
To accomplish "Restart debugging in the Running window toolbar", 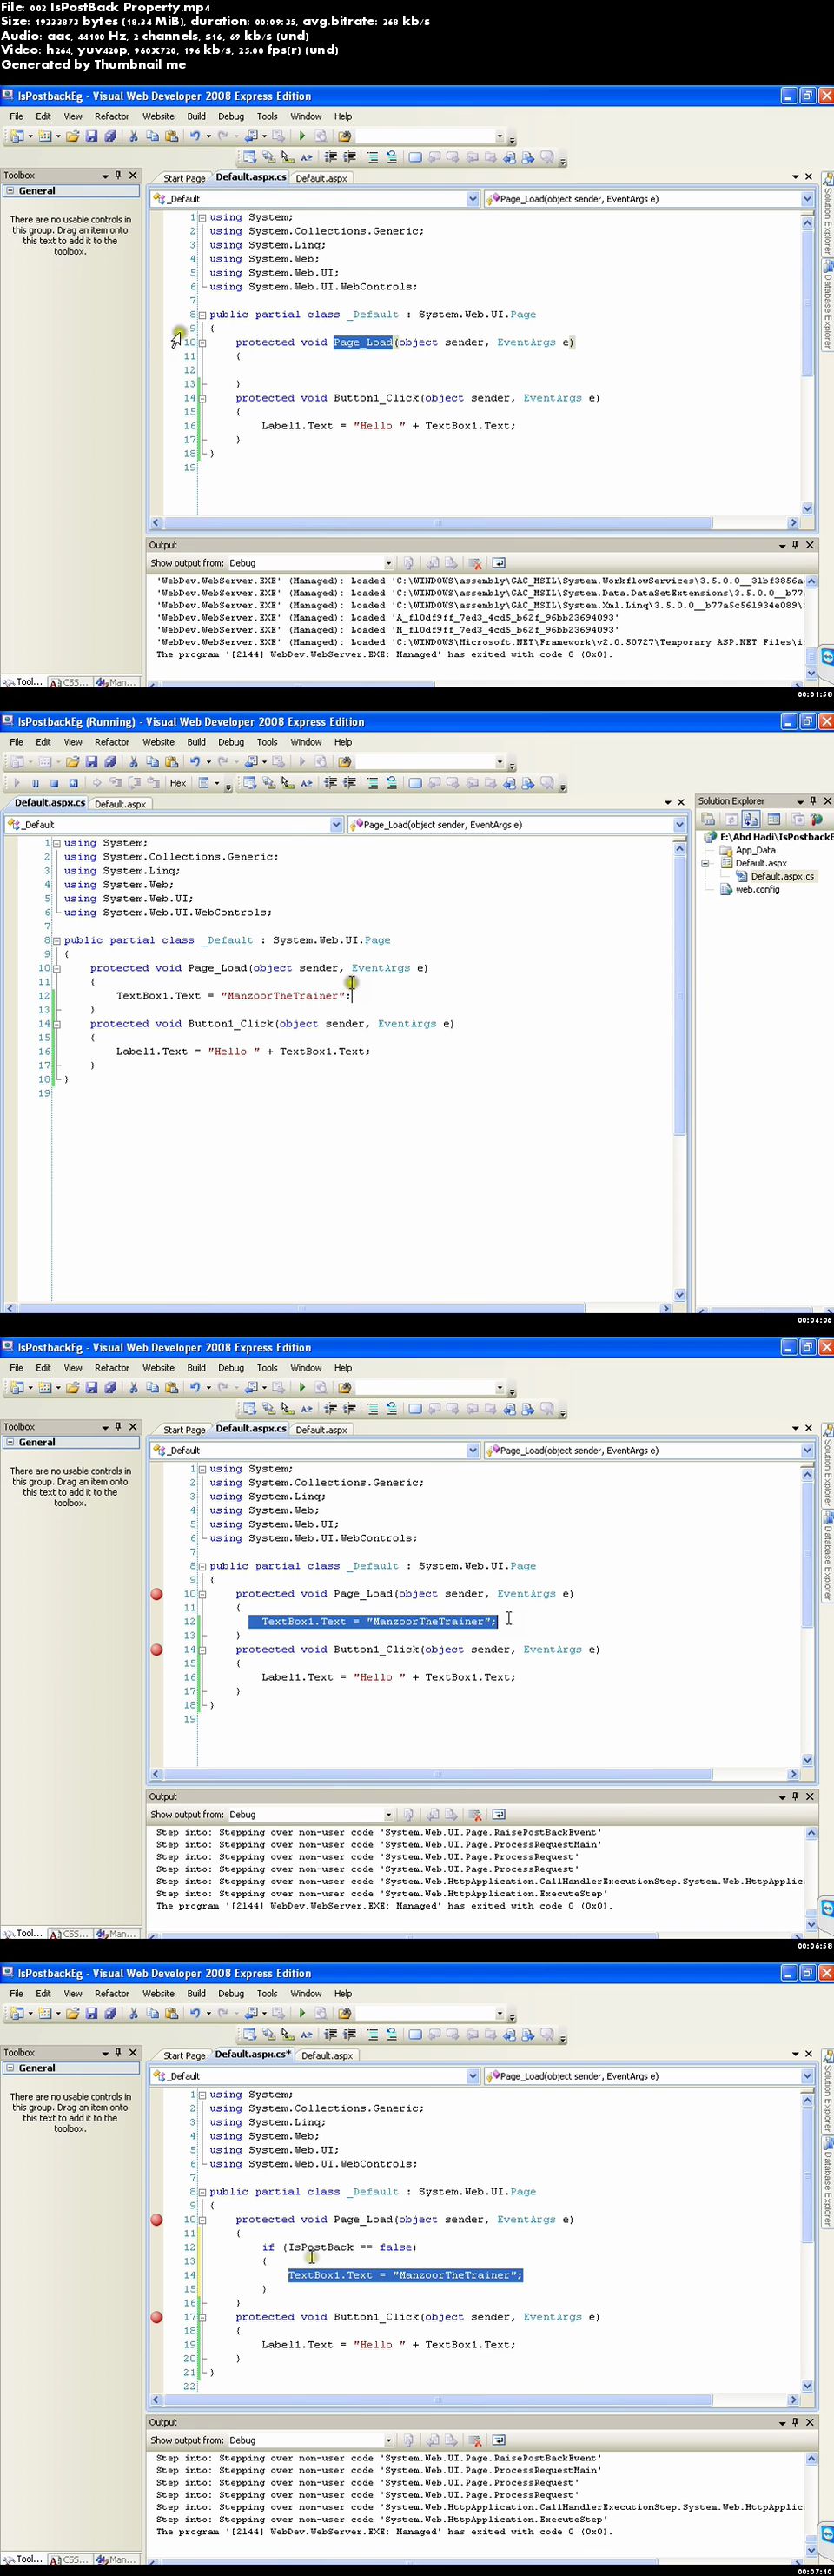I will 73,783.
